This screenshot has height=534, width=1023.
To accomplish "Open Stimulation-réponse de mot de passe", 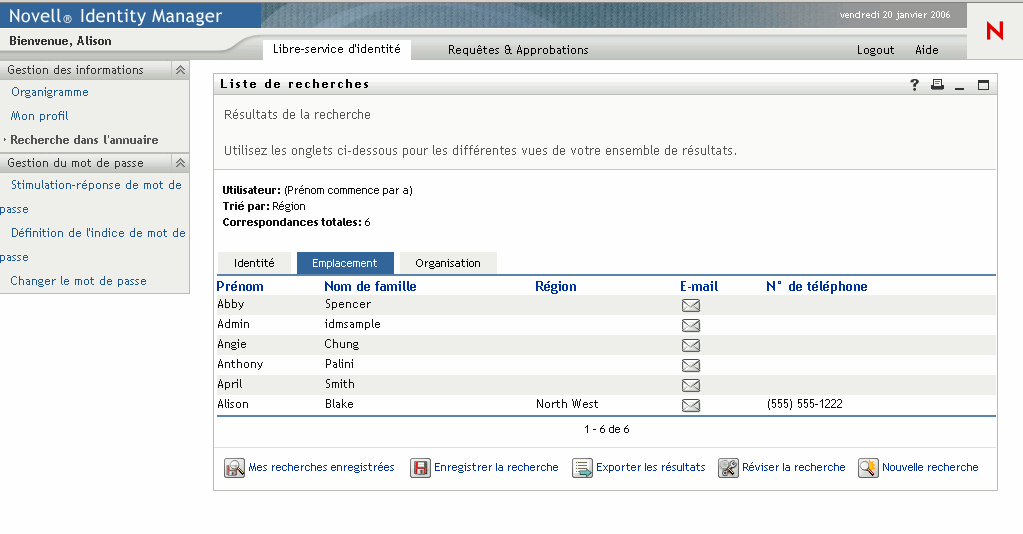I will 96,185.
